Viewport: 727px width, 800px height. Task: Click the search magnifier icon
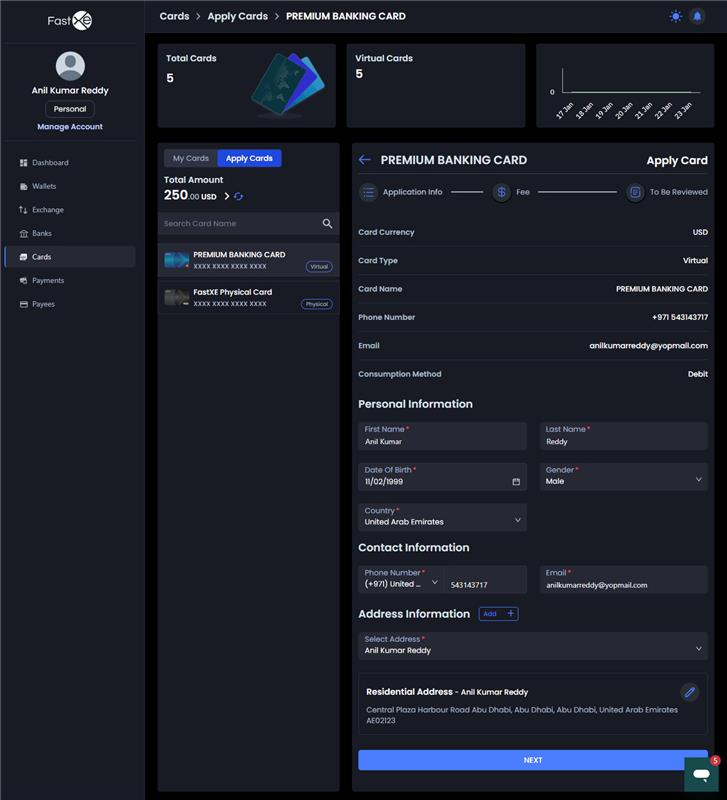pos(327,224)
